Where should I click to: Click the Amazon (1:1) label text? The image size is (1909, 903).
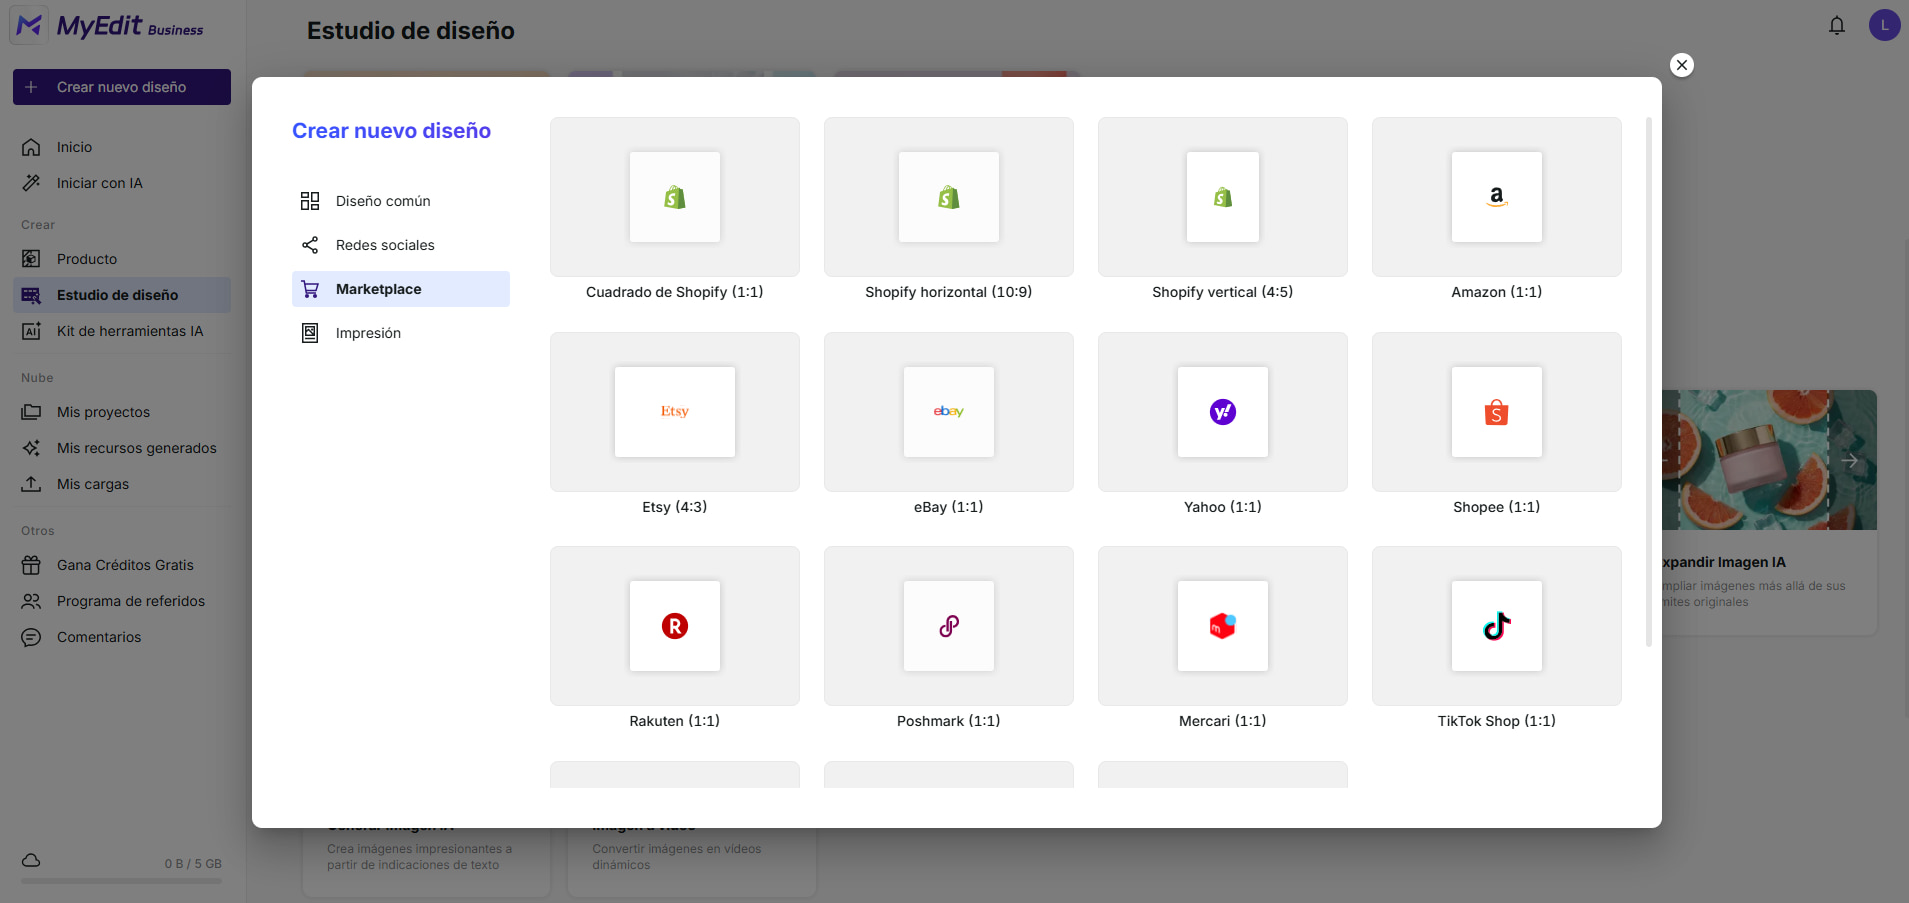(1497, 292)
